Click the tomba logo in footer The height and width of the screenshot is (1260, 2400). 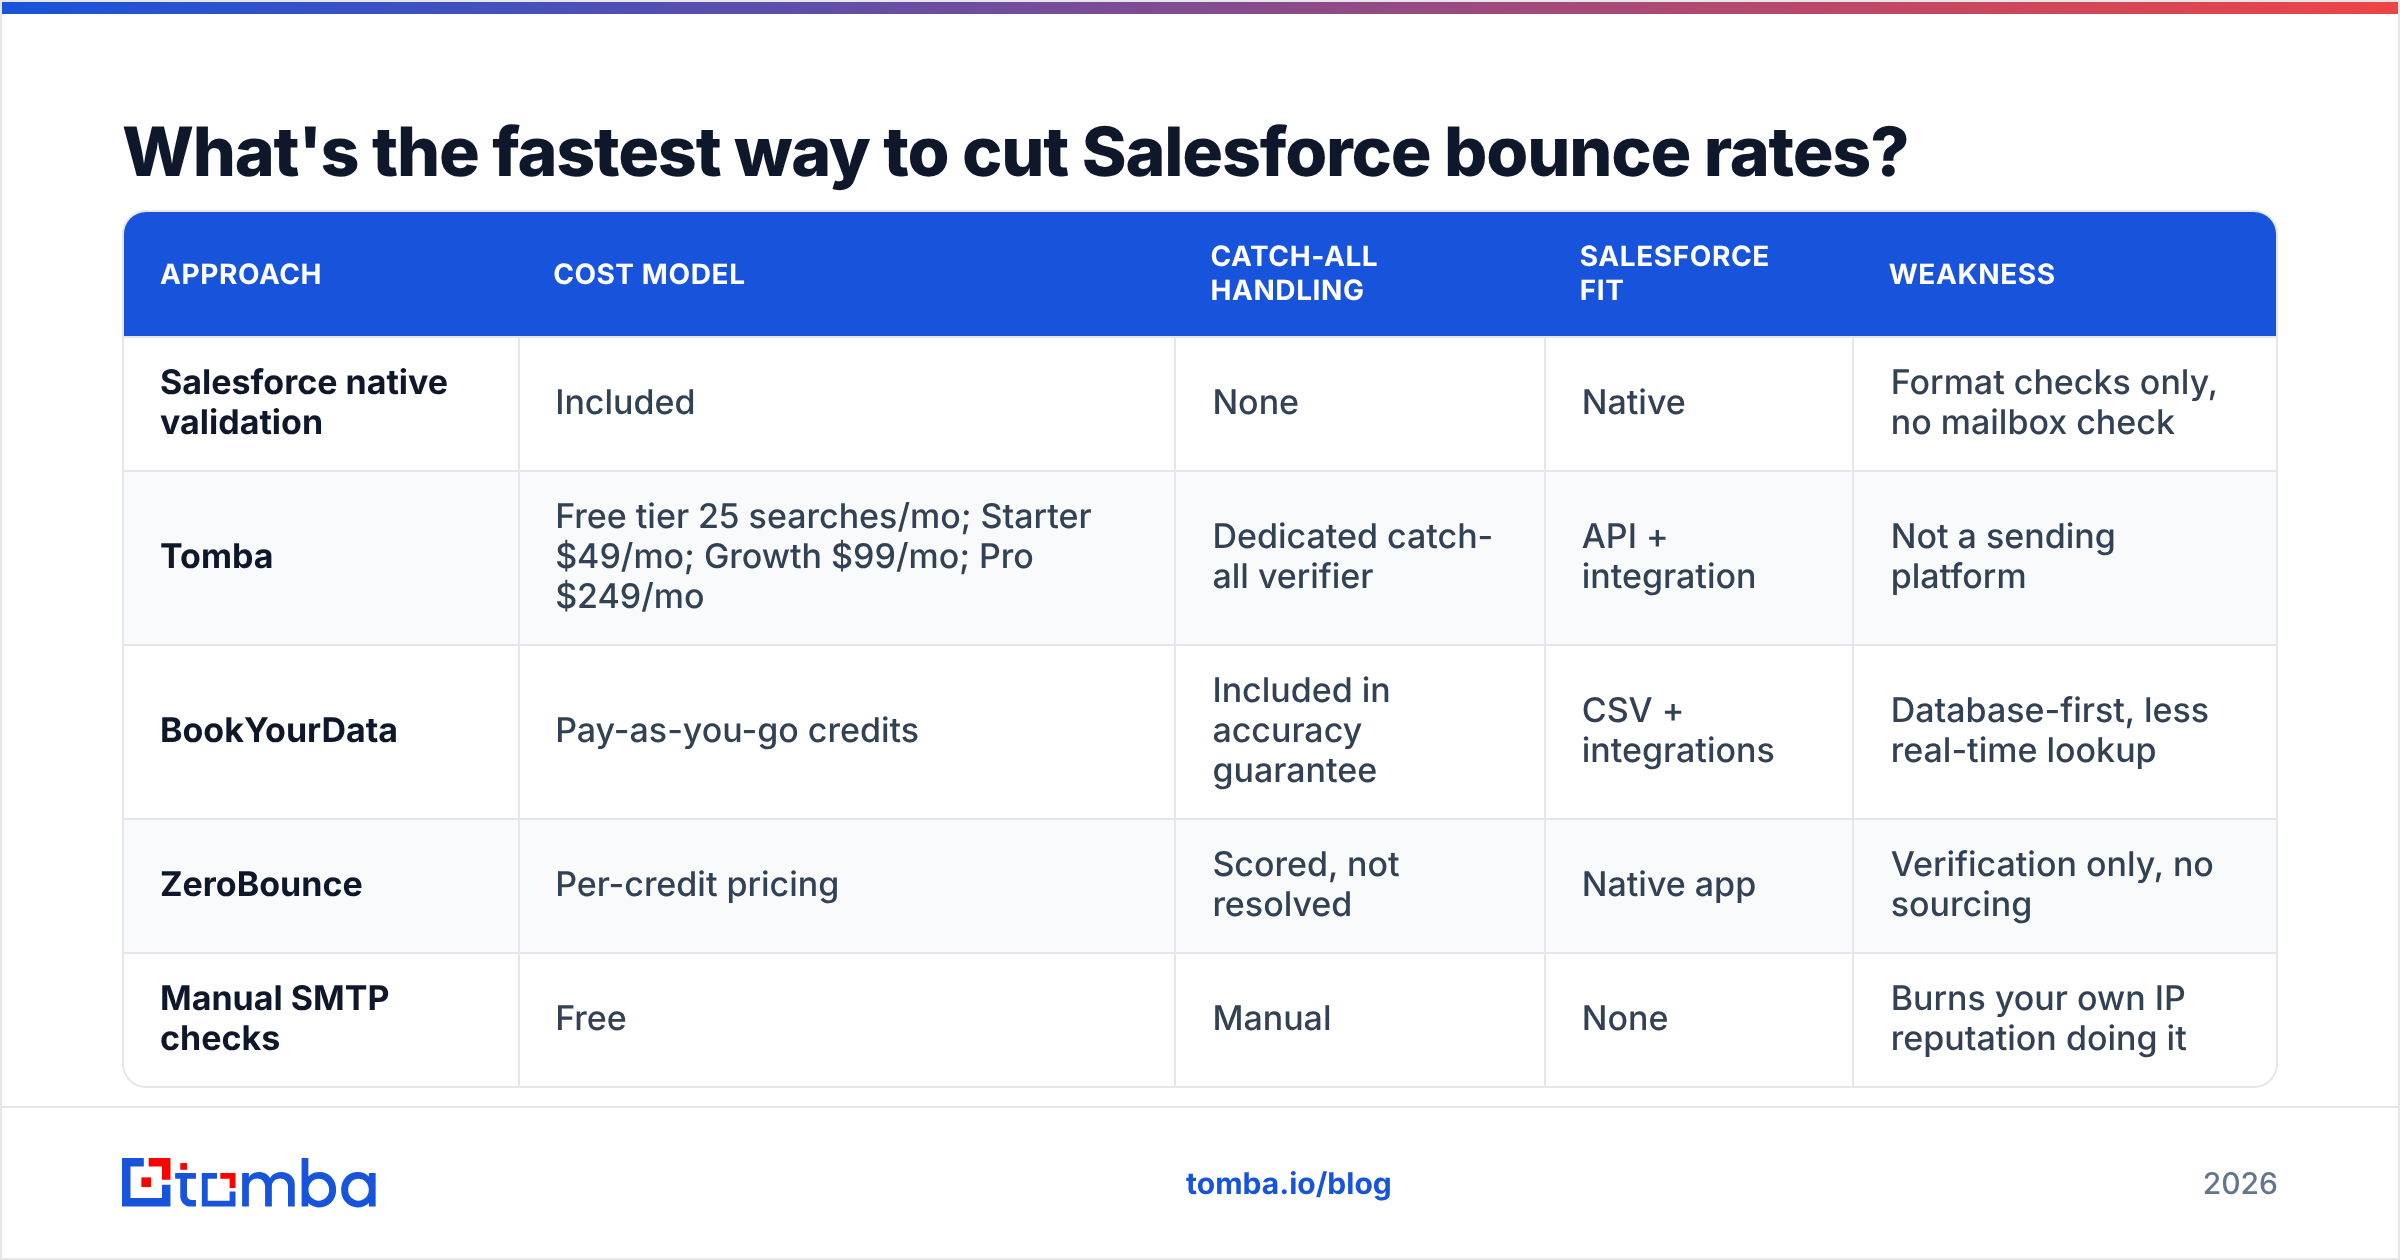coord(249,1183)
